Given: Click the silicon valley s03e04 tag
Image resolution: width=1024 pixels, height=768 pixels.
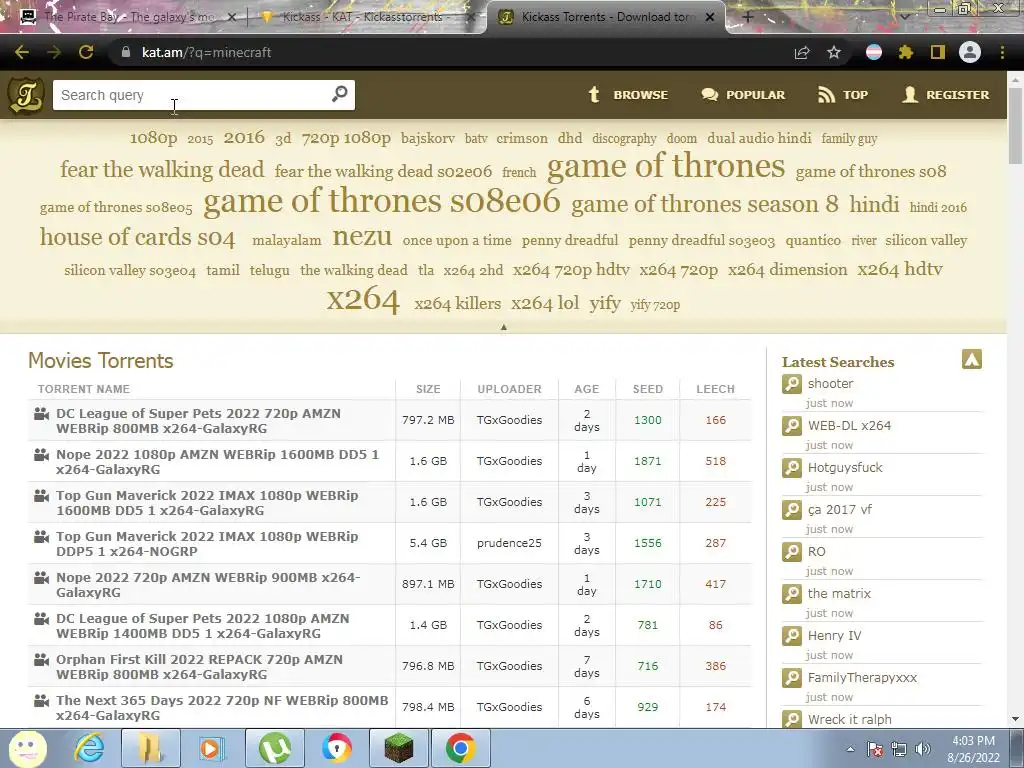Looking at the screenshot, I should [x=130, y=270].
